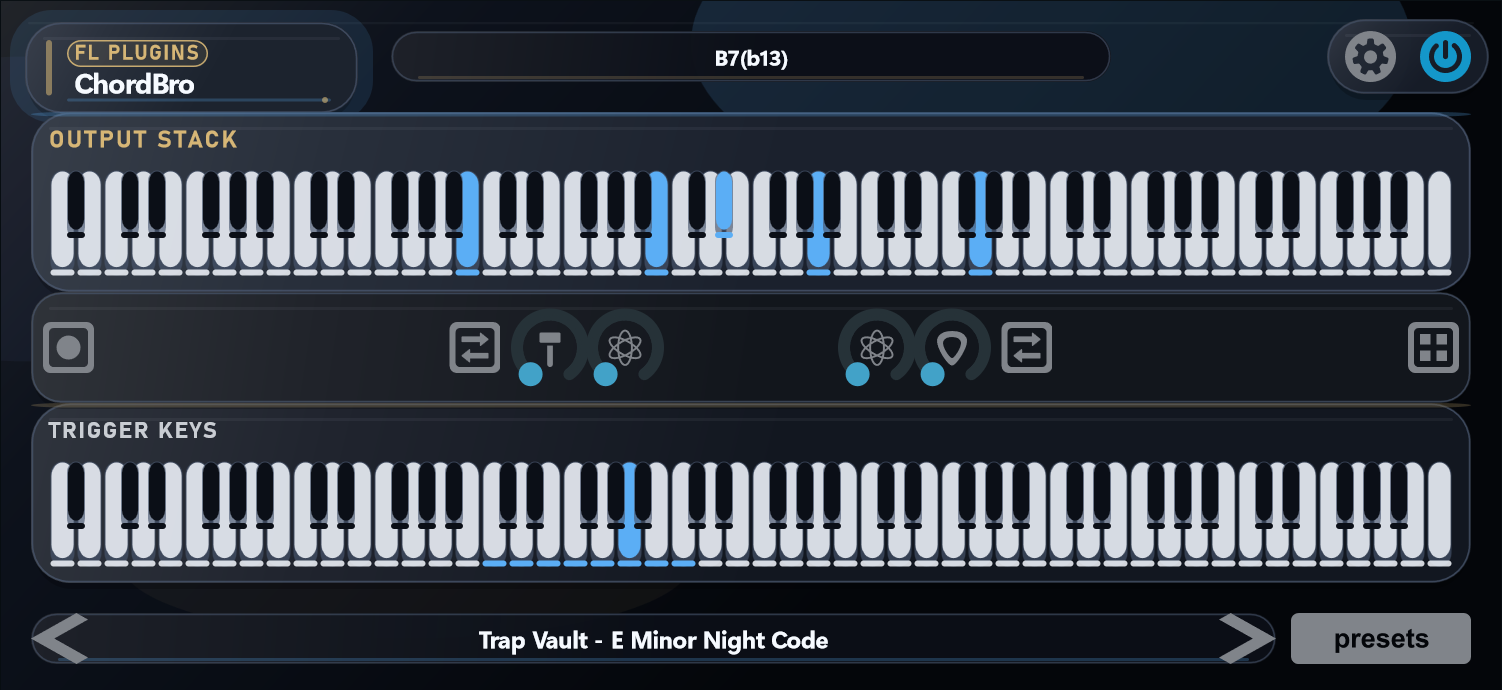This screenshot has height=690, width=1502.
Task: Select the left swap/transfer icon
Action: (x=474, y=347)
